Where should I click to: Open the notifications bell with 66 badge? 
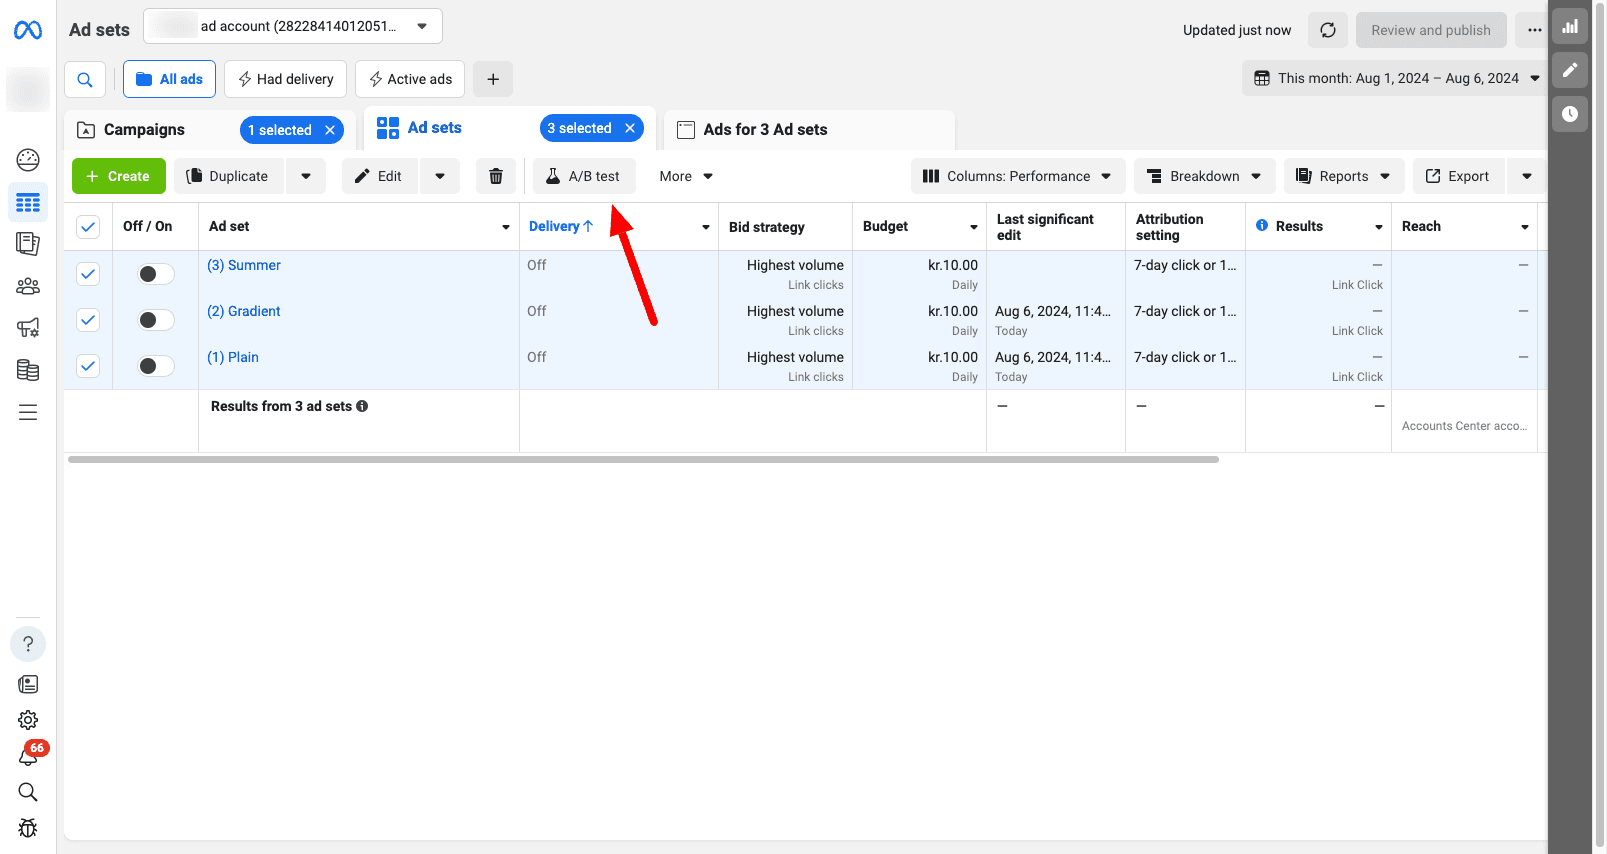[28, 757]
